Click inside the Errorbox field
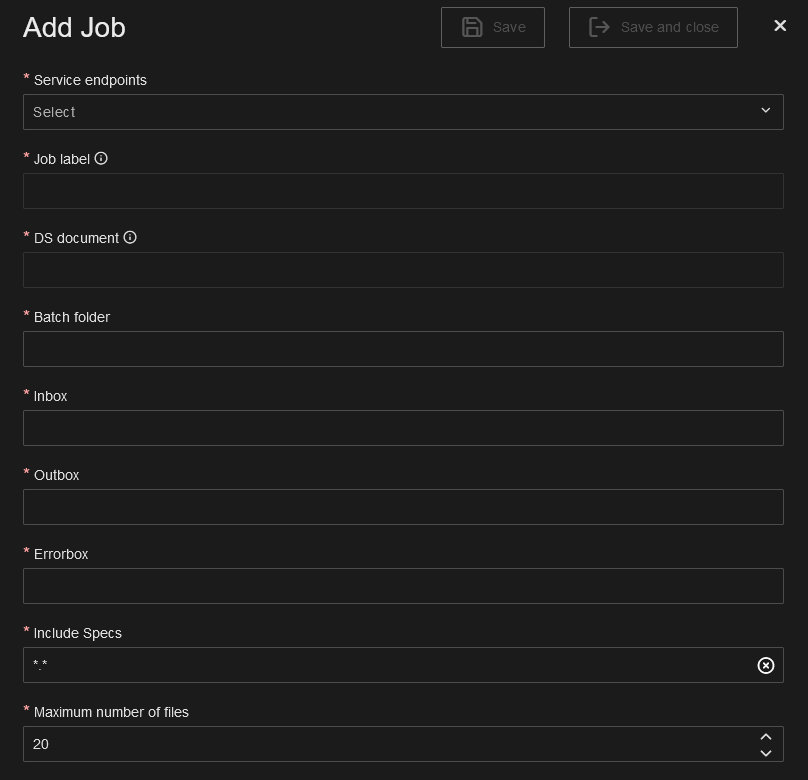 tap(403, 586)
